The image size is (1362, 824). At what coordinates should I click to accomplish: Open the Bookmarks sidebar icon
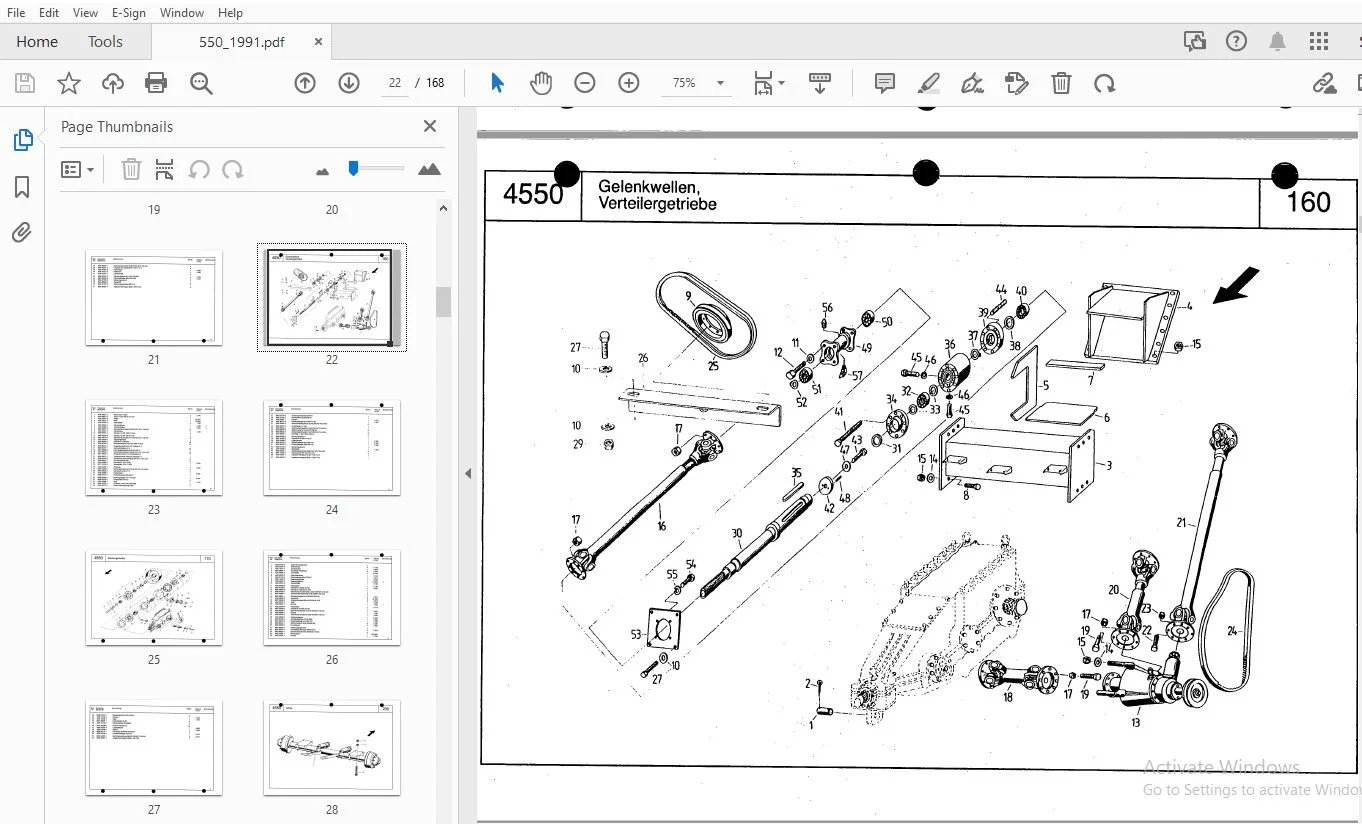pos(22,187)
